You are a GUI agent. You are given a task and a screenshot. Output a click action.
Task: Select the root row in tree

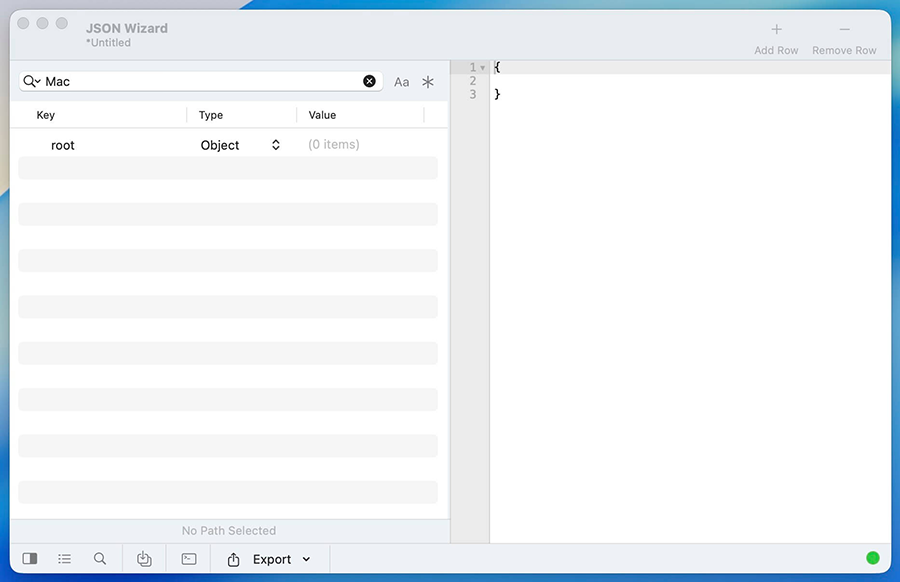(63, 145)
